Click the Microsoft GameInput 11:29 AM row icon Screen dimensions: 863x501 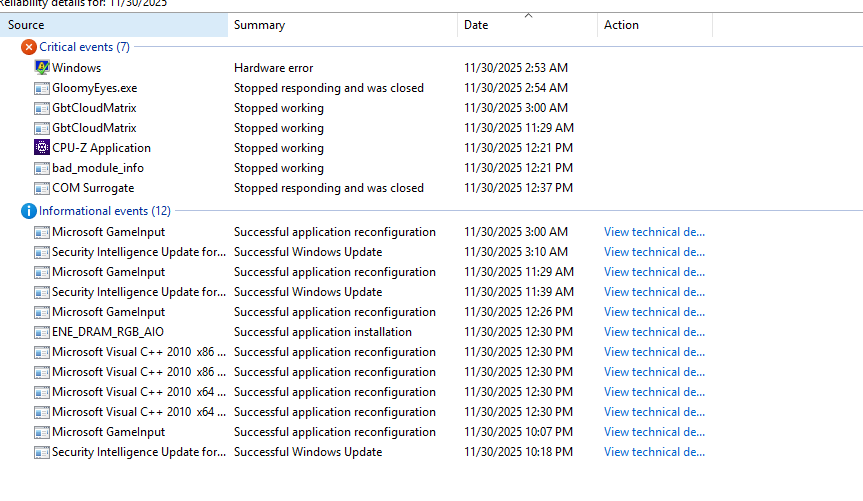[x=42, y=273]
